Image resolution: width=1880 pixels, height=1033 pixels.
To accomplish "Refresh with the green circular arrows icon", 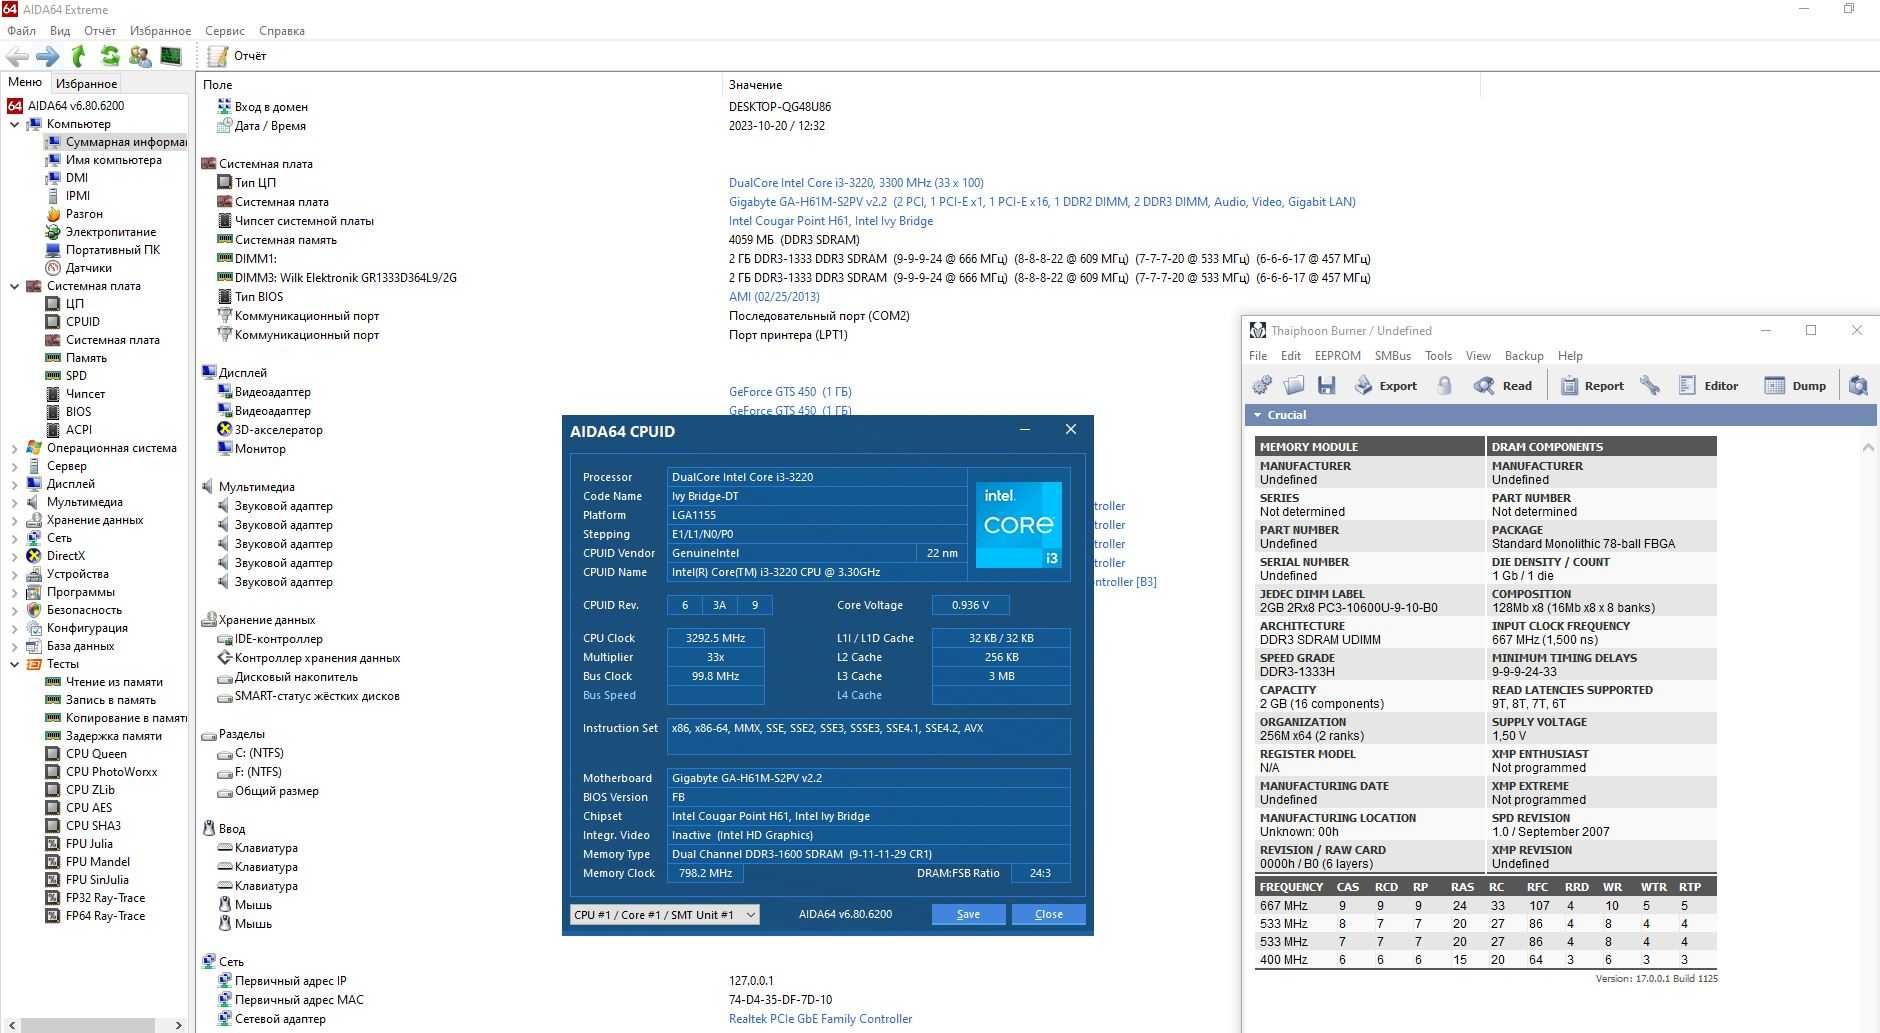I will (x=110, y=56).
